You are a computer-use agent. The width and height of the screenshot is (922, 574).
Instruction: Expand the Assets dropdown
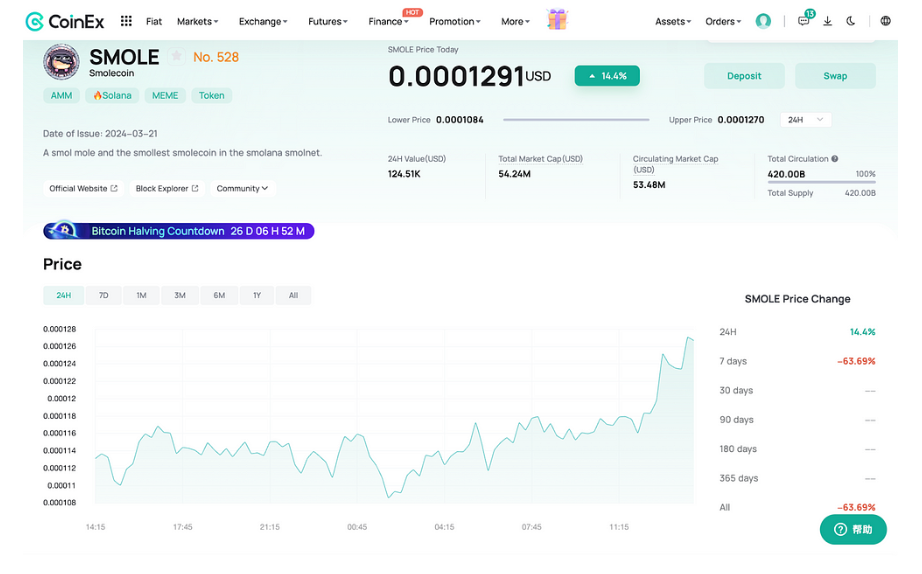coord(673,22)
